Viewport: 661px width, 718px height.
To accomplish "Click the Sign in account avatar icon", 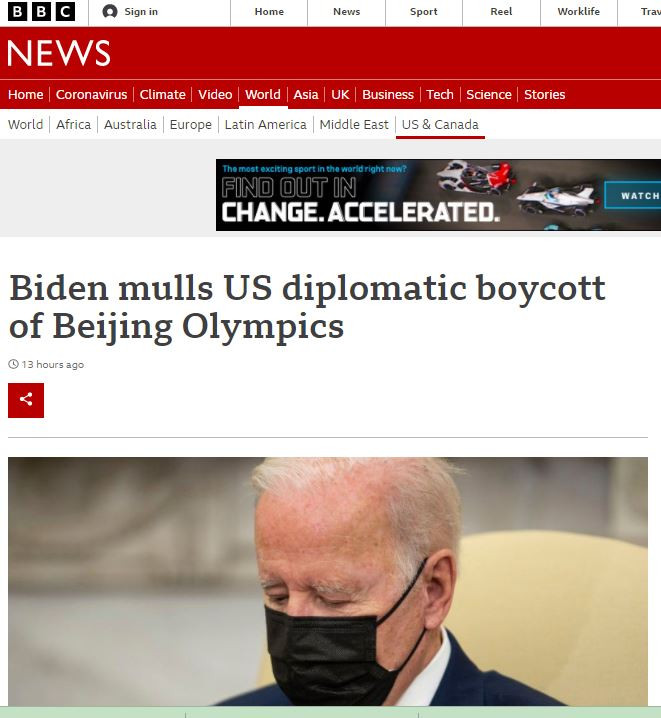I will (x=110, y=11).
